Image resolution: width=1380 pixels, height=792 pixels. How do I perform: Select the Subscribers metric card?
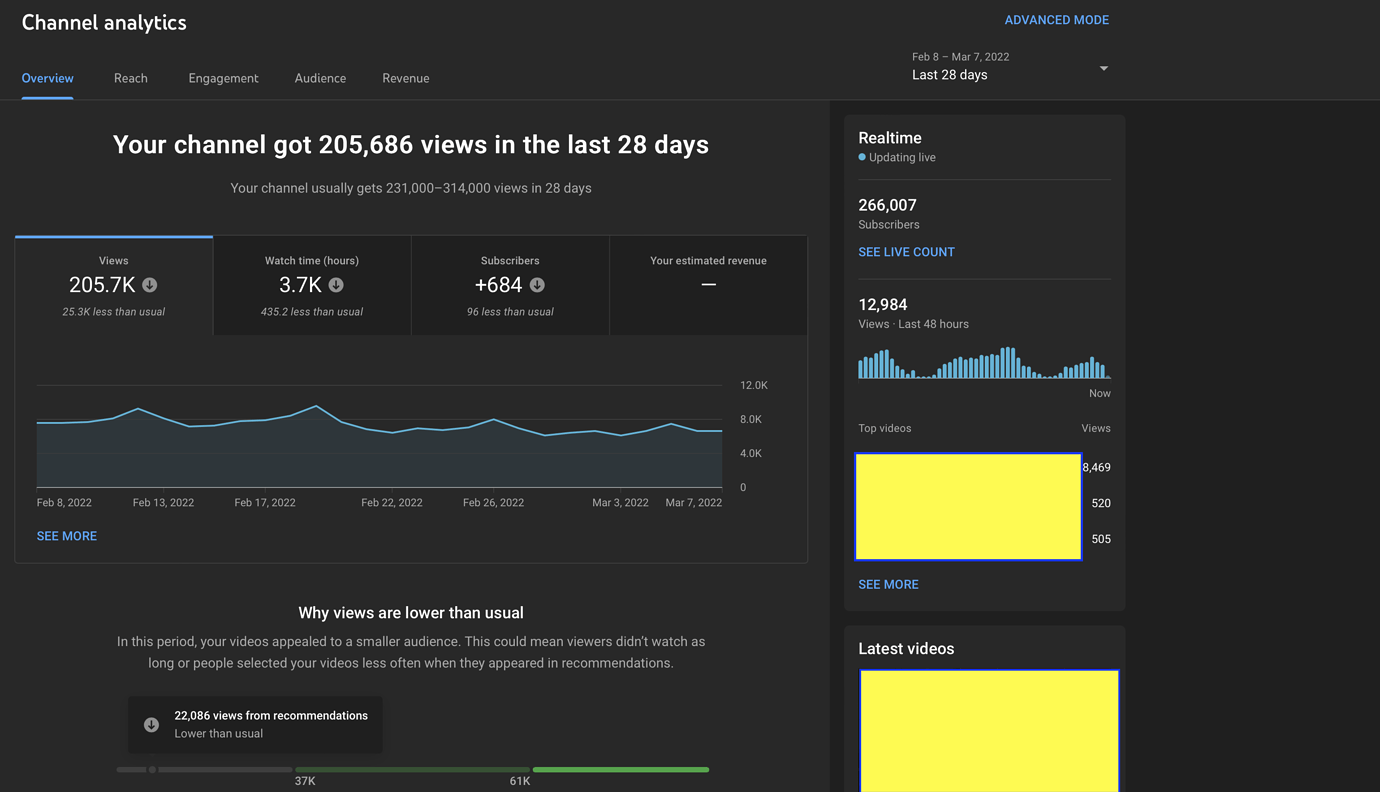click(510, 285)
